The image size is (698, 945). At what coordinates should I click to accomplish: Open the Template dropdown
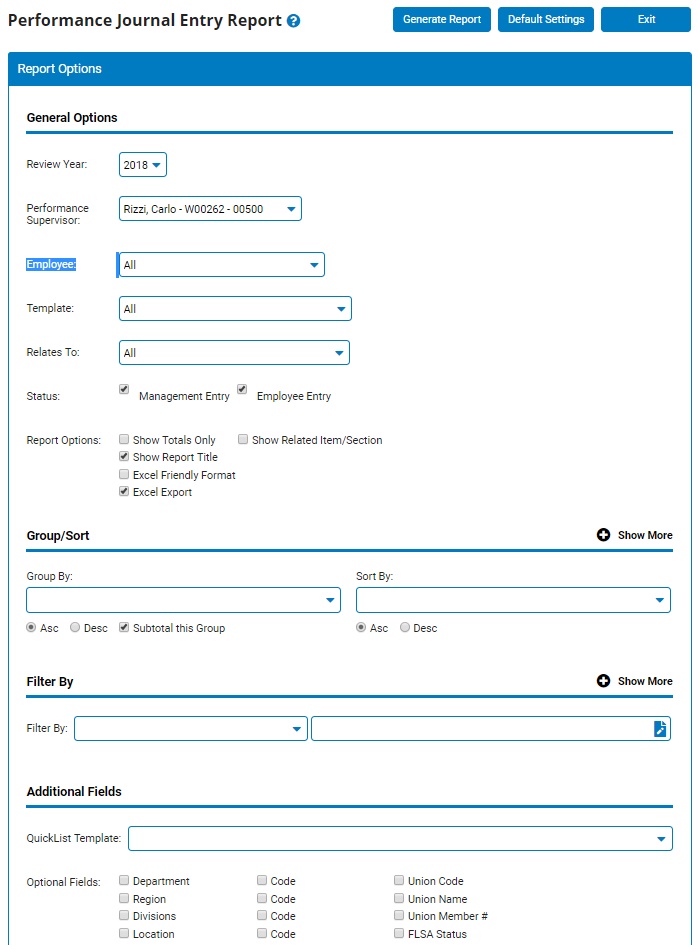(x=235, y=309)
